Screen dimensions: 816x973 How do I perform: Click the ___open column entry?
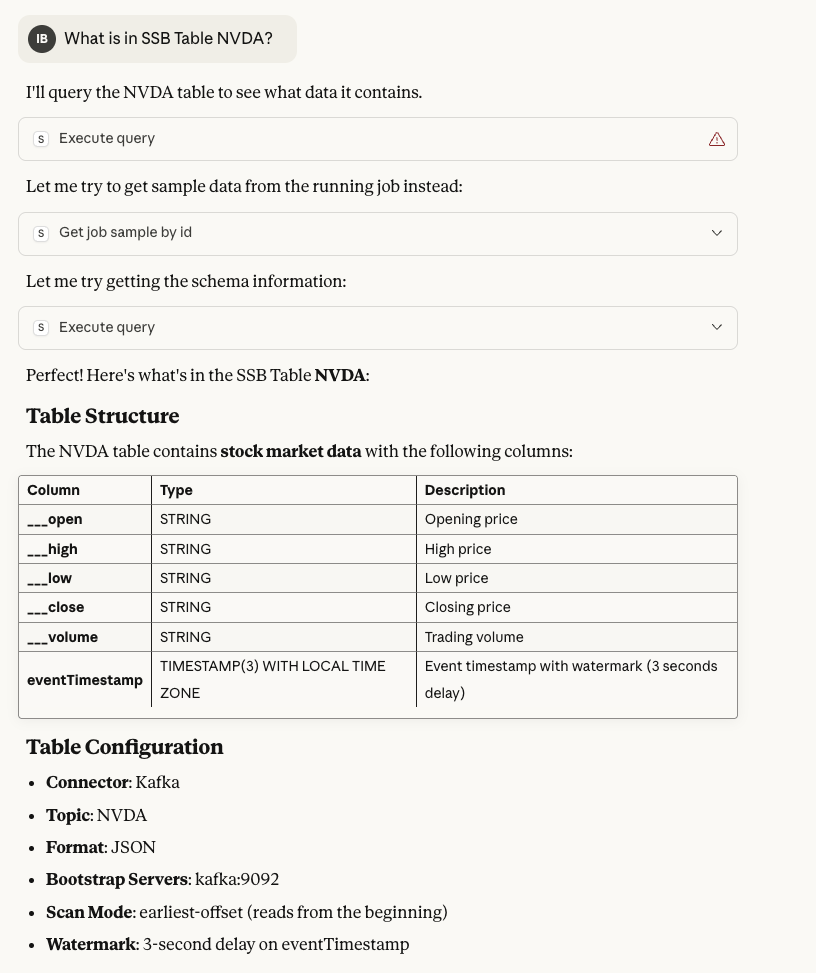(x=54, y=519)
